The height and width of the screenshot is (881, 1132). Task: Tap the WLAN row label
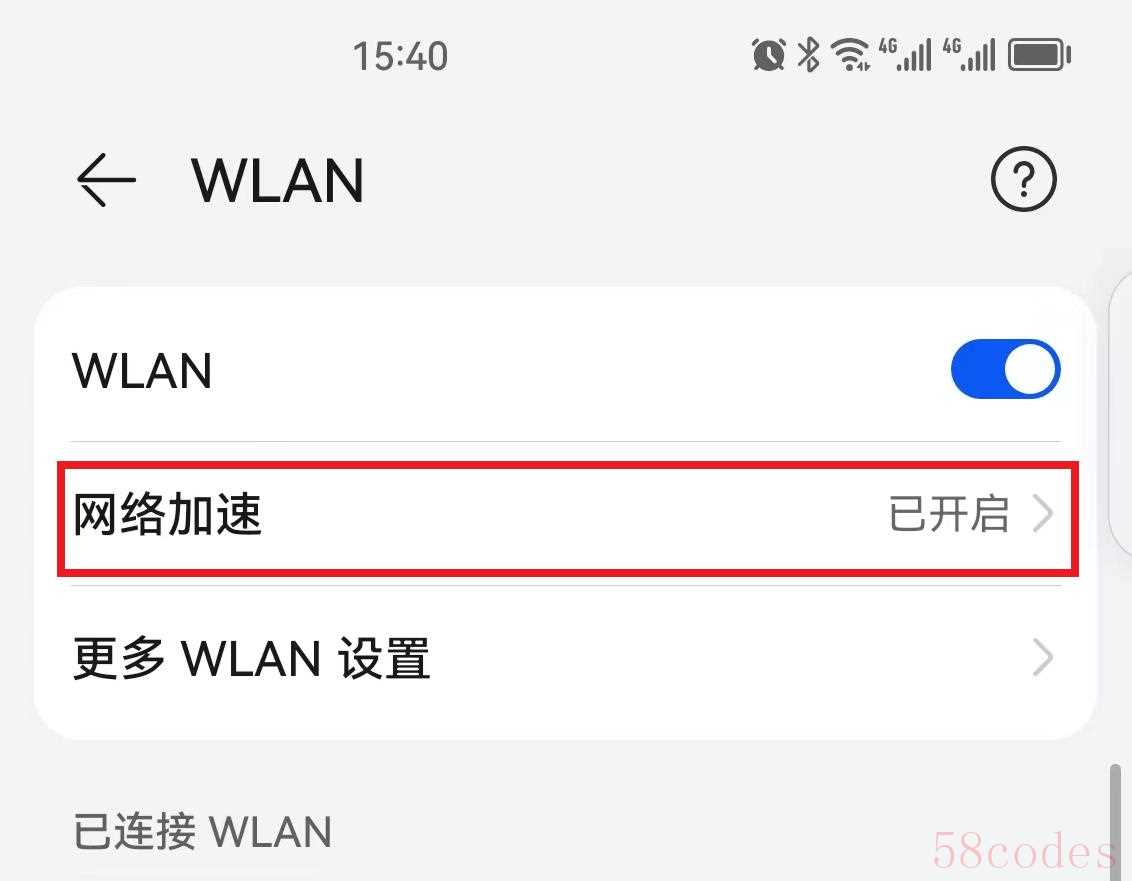pos(142,371)
